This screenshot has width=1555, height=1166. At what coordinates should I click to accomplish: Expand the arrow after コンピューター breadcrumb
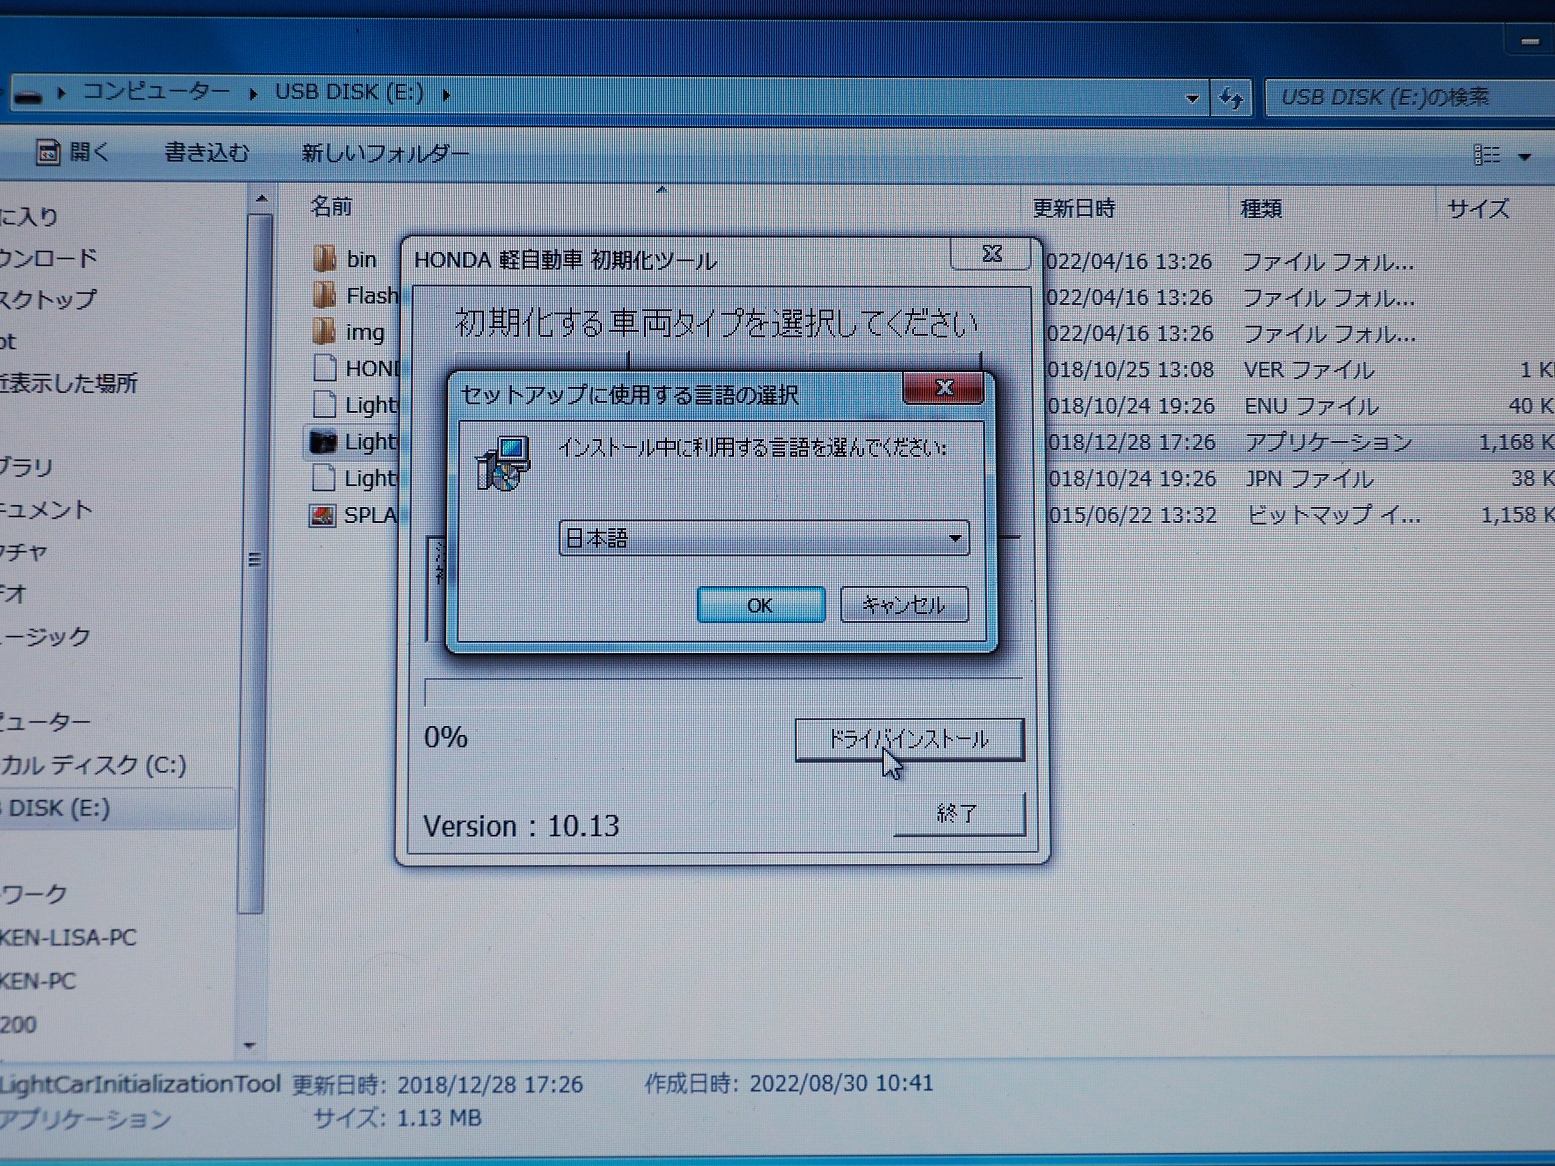[253, 93]
